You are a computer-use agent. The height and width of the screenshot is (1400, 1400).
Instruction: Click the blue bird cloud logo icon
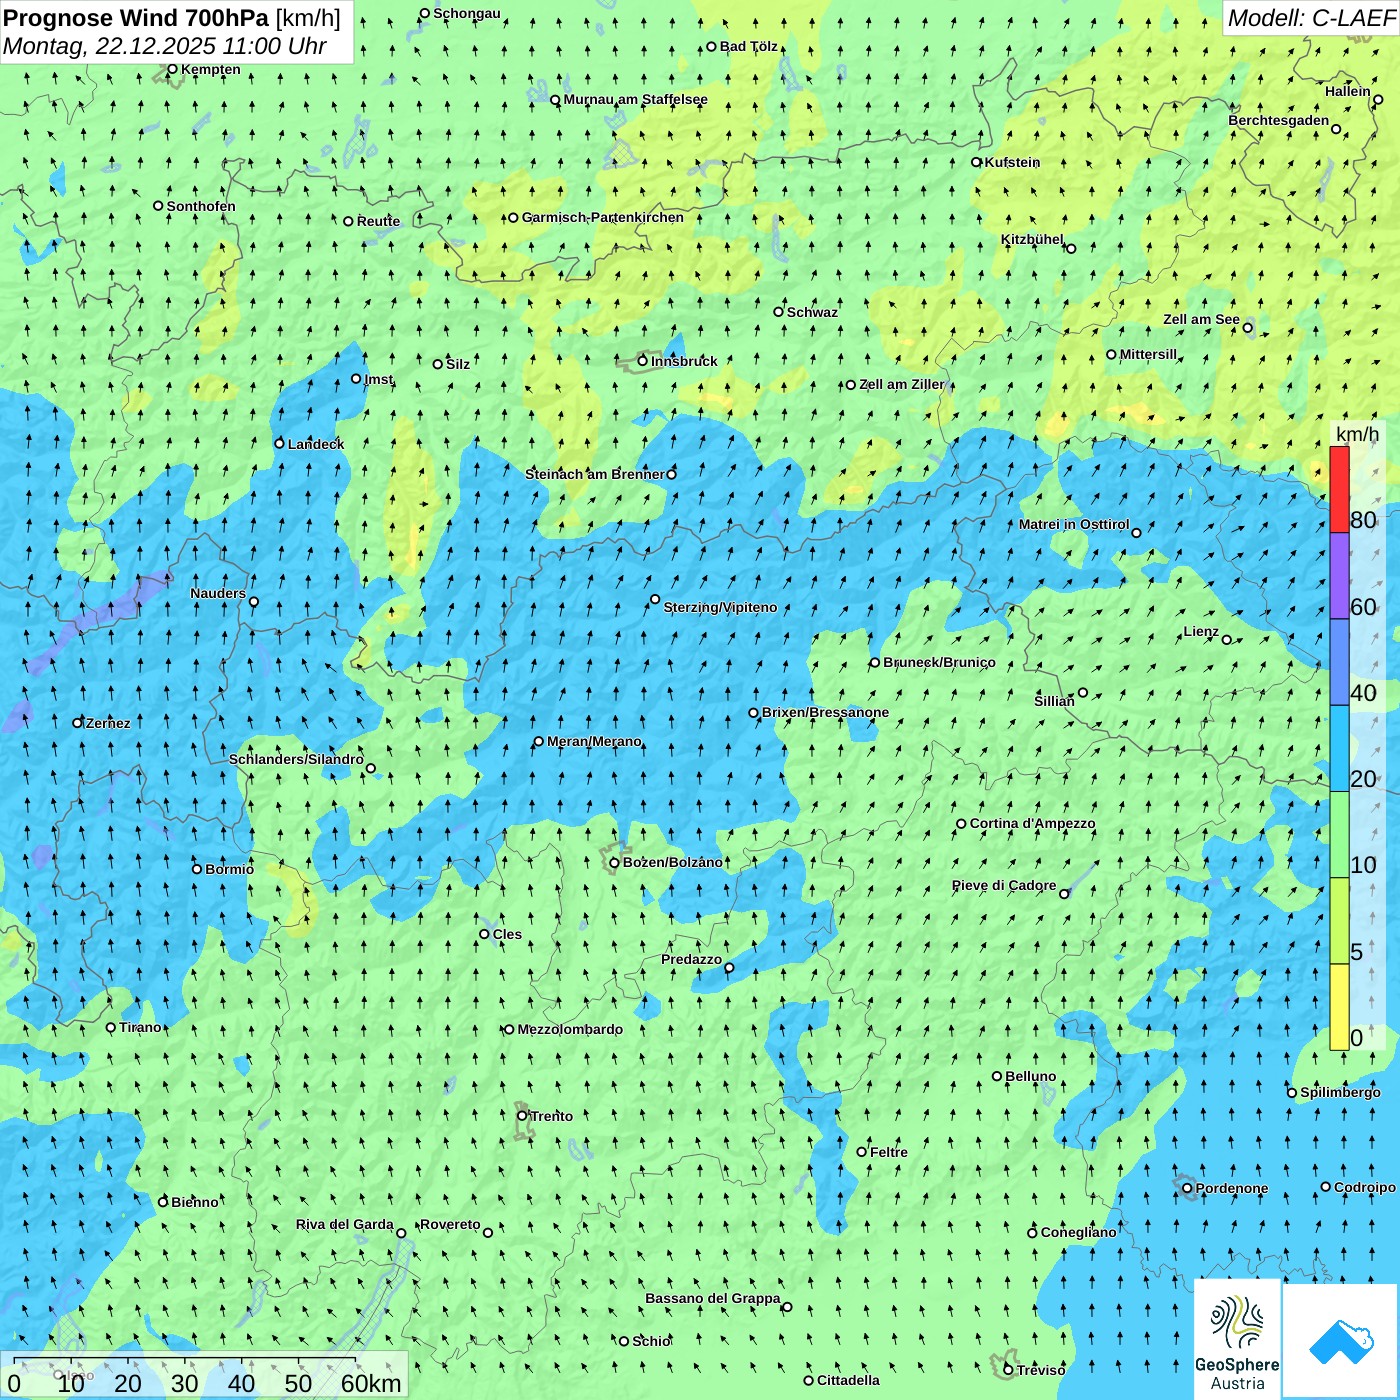pyautogui.click(x=1340, y=1342)
